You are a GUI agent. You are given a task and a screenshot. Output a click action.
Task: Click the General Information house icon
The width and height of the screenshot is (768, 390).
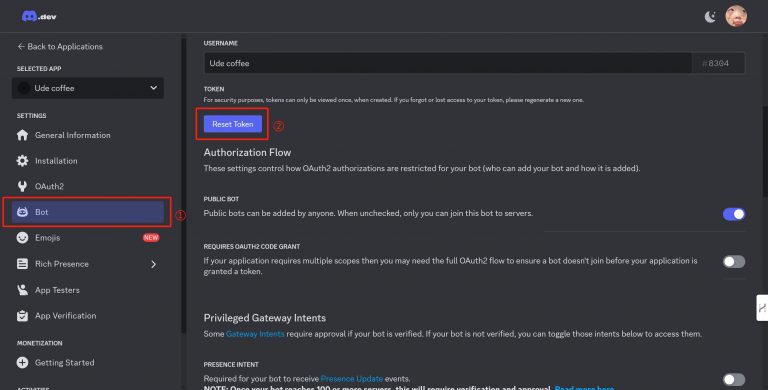coord(23,135)
